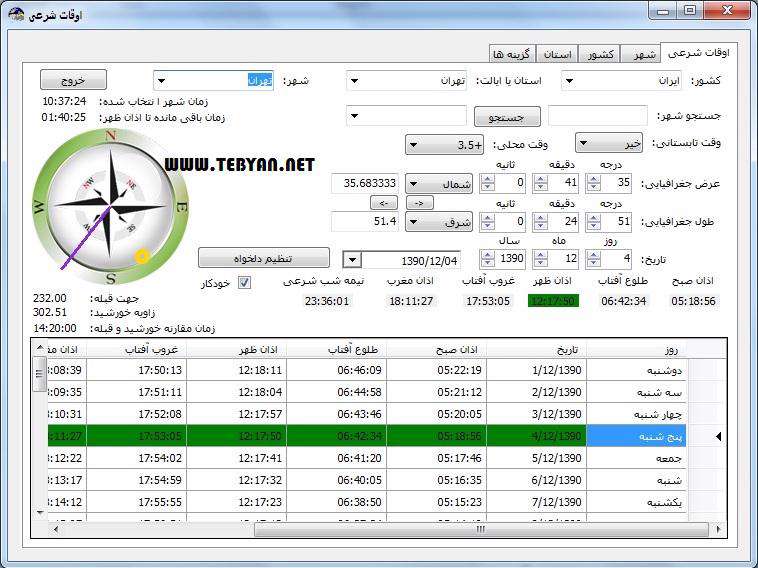Viewport: 758px width, 568px height.
Task: Click the table's vertical scrollbar up arrow
Action: 40,348
